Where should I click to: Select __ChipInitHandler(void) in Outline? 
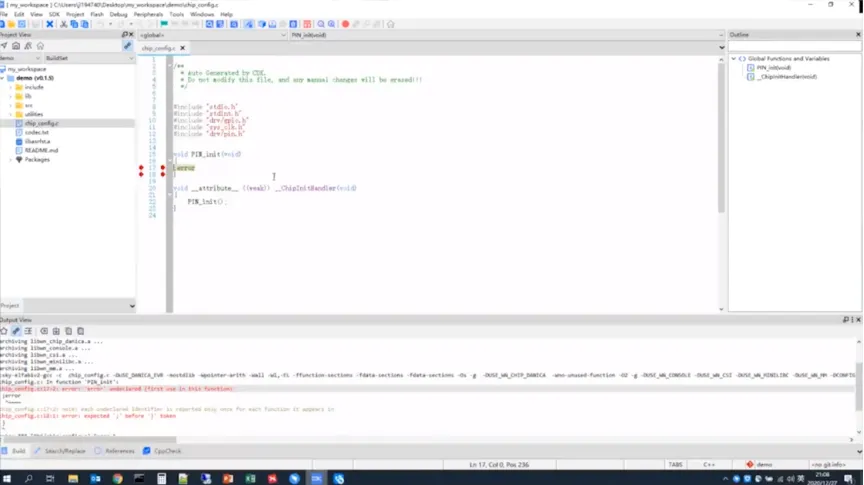[786, 77]
